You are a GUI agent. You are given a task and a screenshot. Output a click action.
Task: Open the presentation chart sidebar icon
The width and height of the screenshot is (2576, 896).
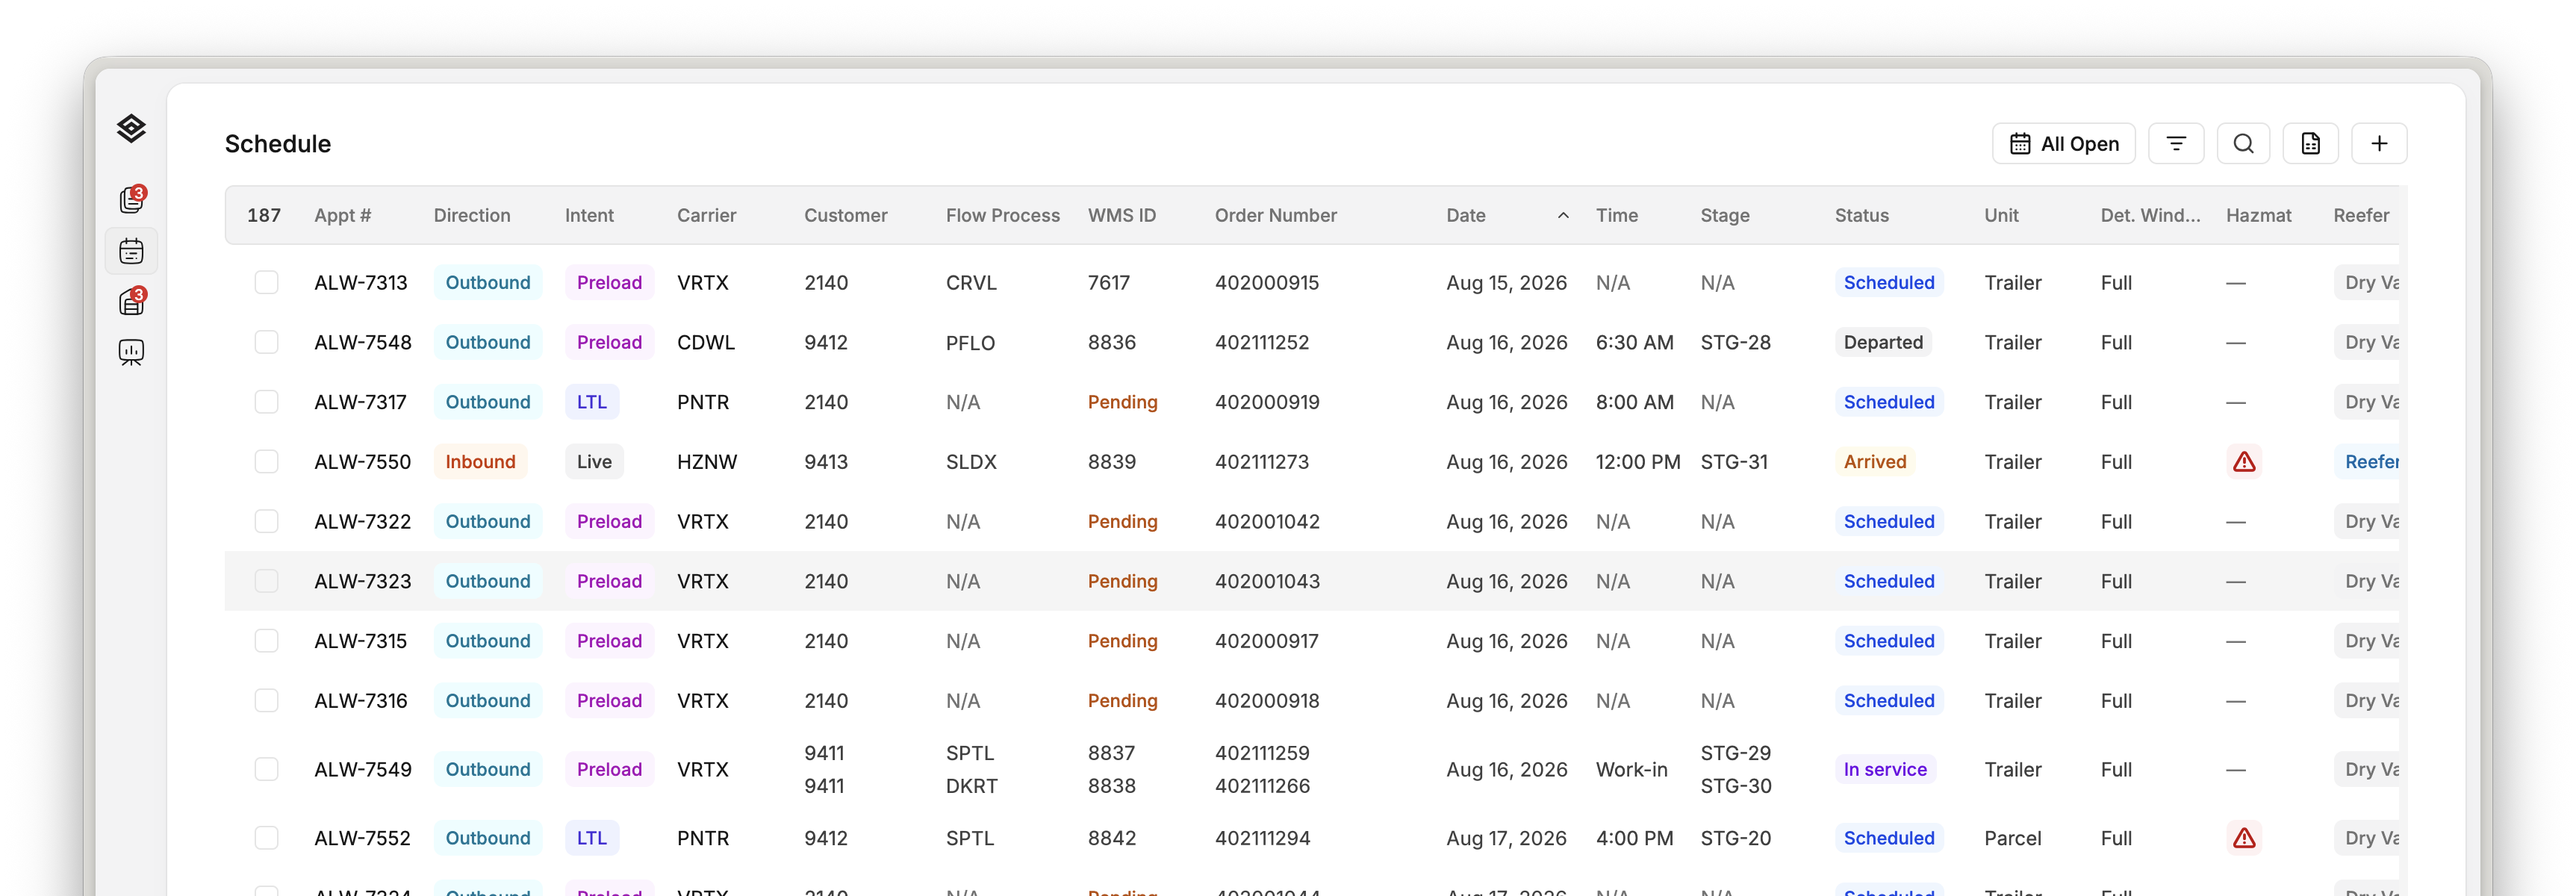coord(131,352)
